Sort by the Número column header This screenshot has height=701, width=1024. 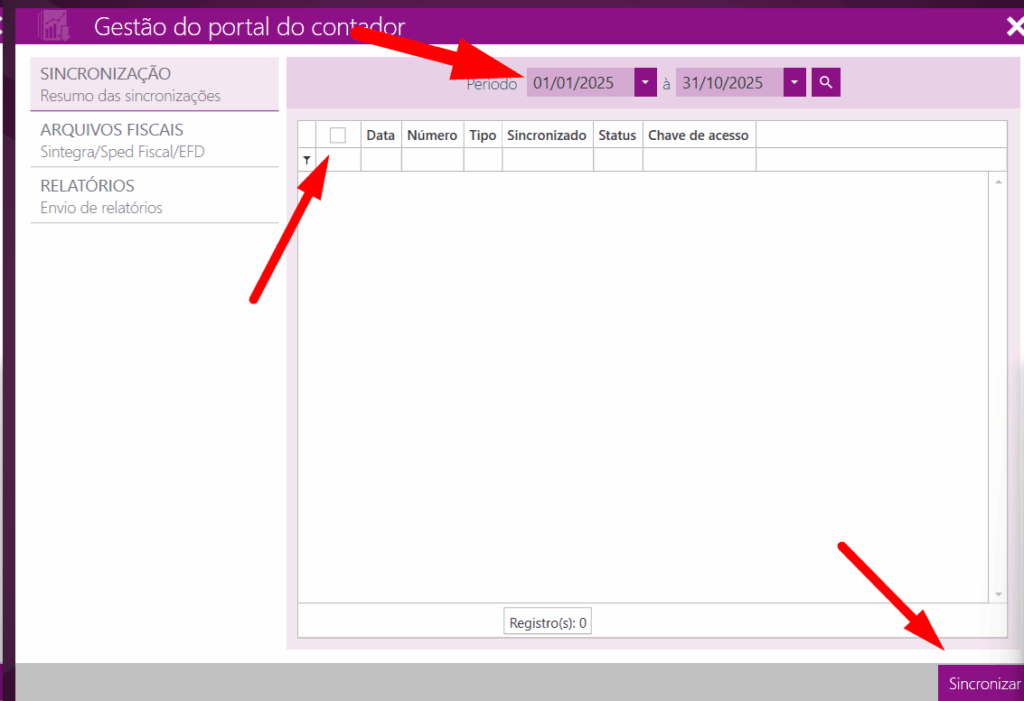point(432,135)
